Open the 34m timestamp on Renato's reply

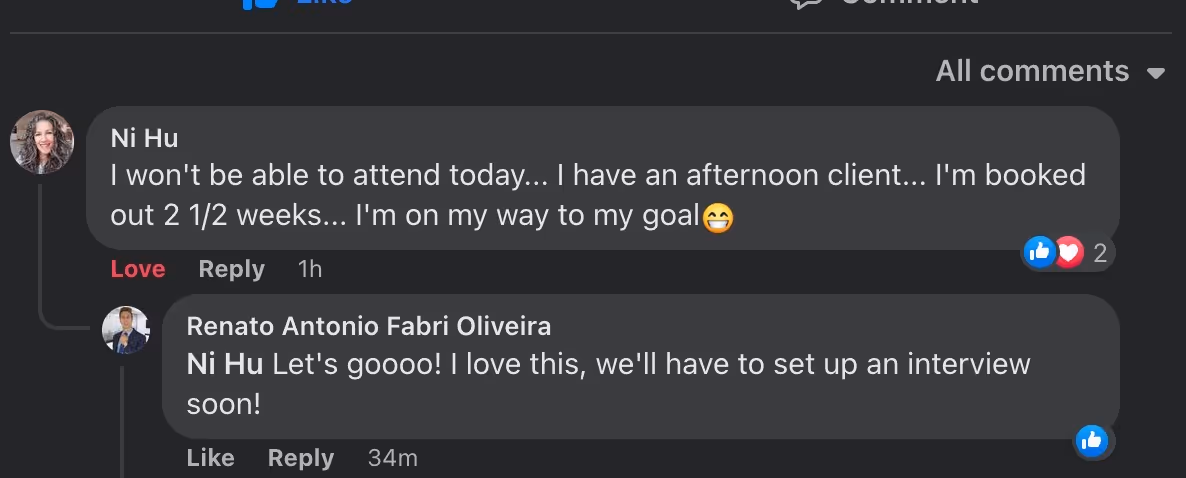(x=392, y=458)
